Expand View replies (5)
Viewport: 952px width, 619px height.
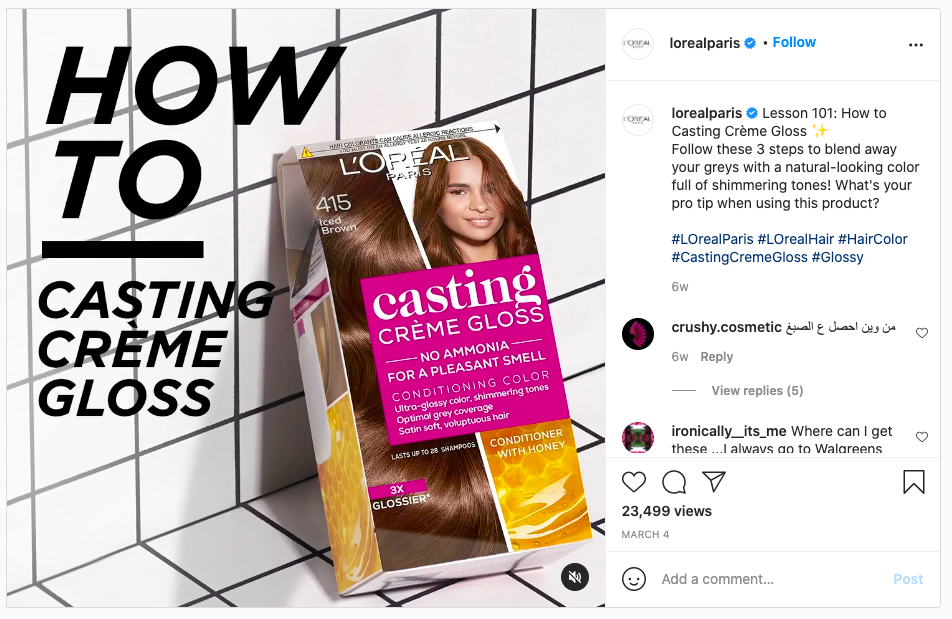[x=757, y=390]
